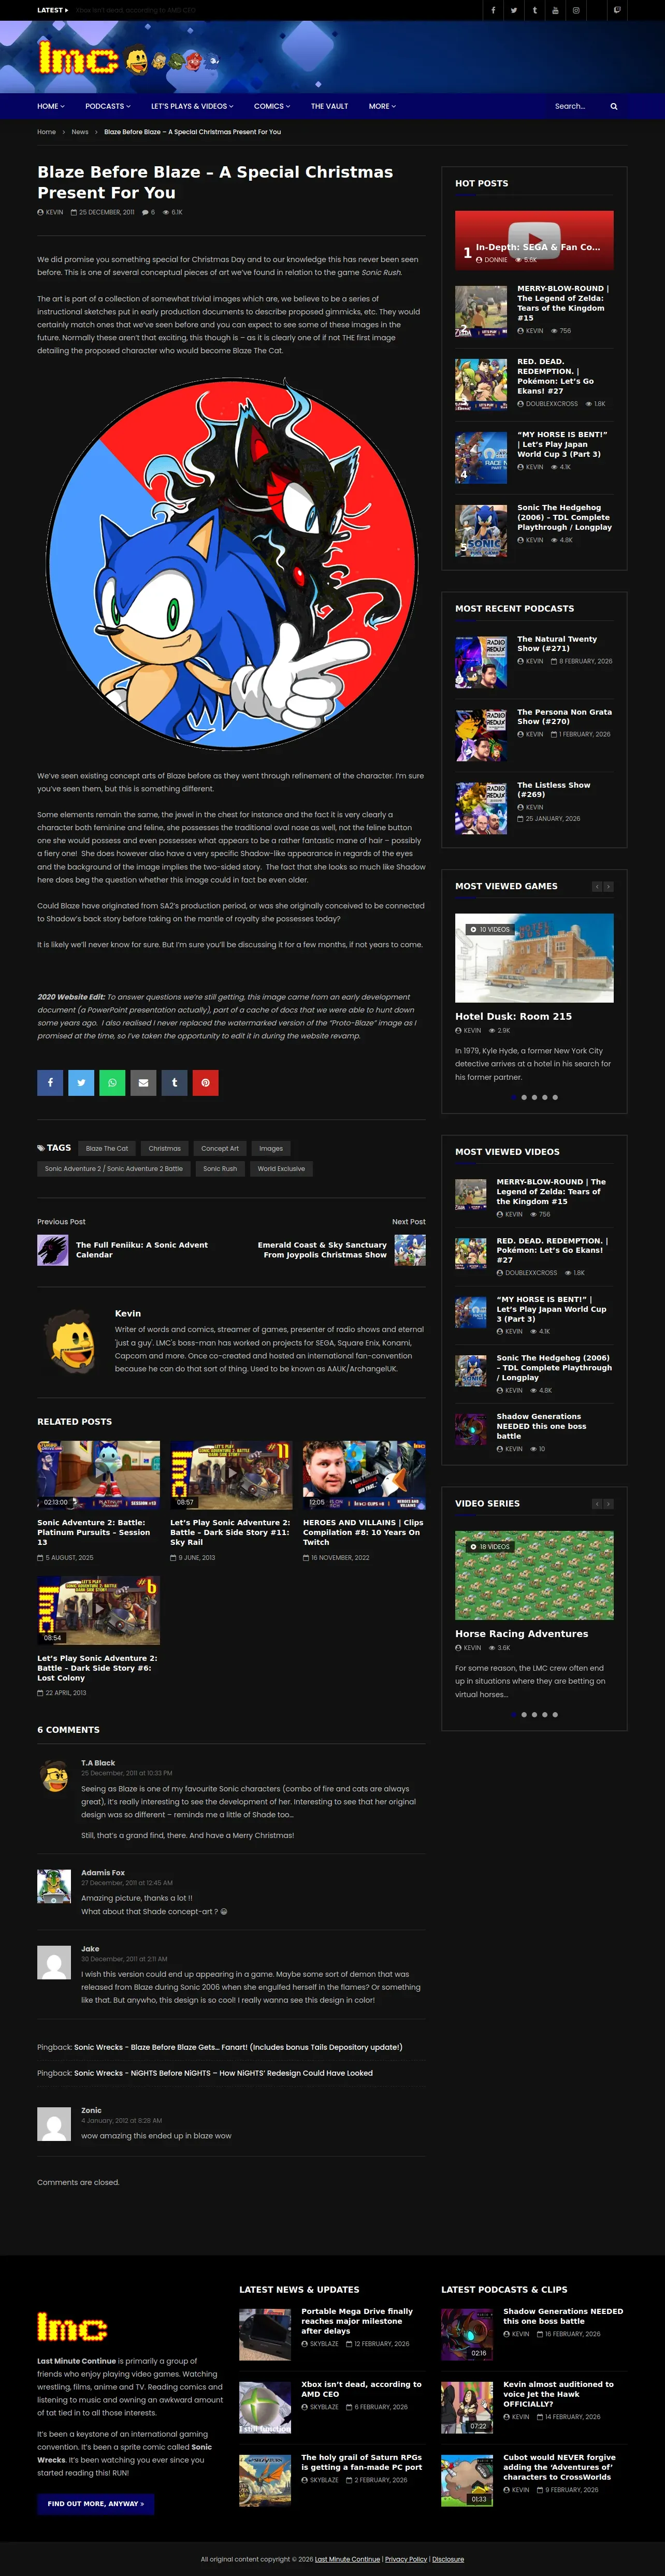Image resolution: width=665 pixels, height=2576 pixels.
Task: Go to Home in the breadcrumb
Action: (x=47, y=132)
